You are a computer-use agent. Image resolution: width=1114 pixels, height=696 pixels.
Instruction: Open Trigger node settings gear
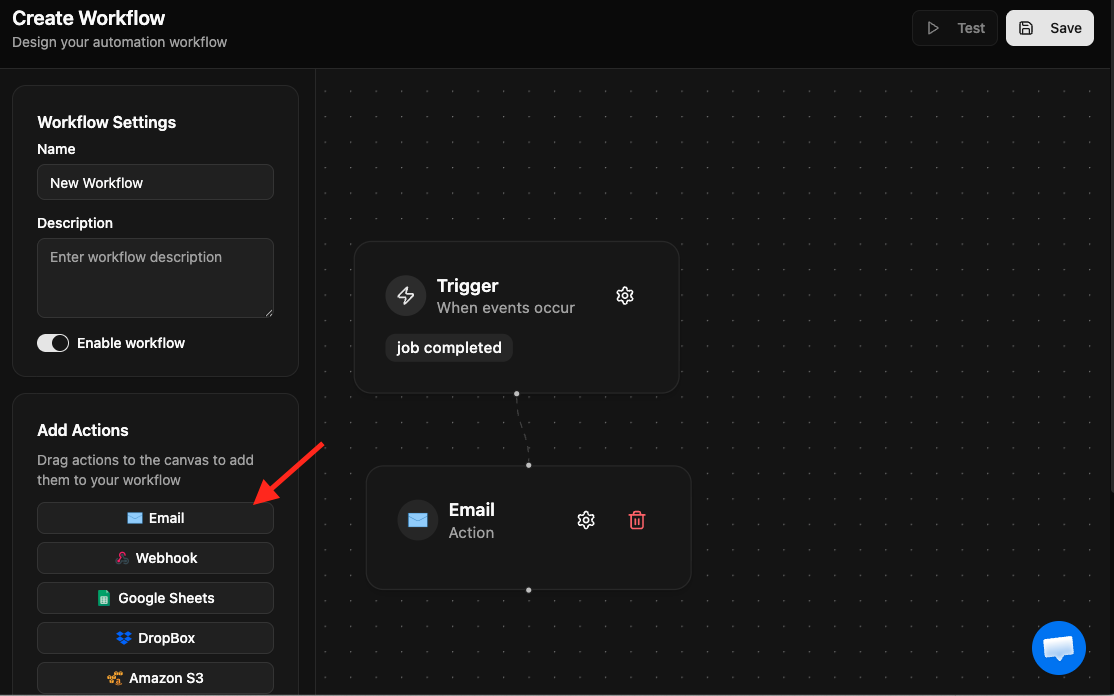point(625,296)
